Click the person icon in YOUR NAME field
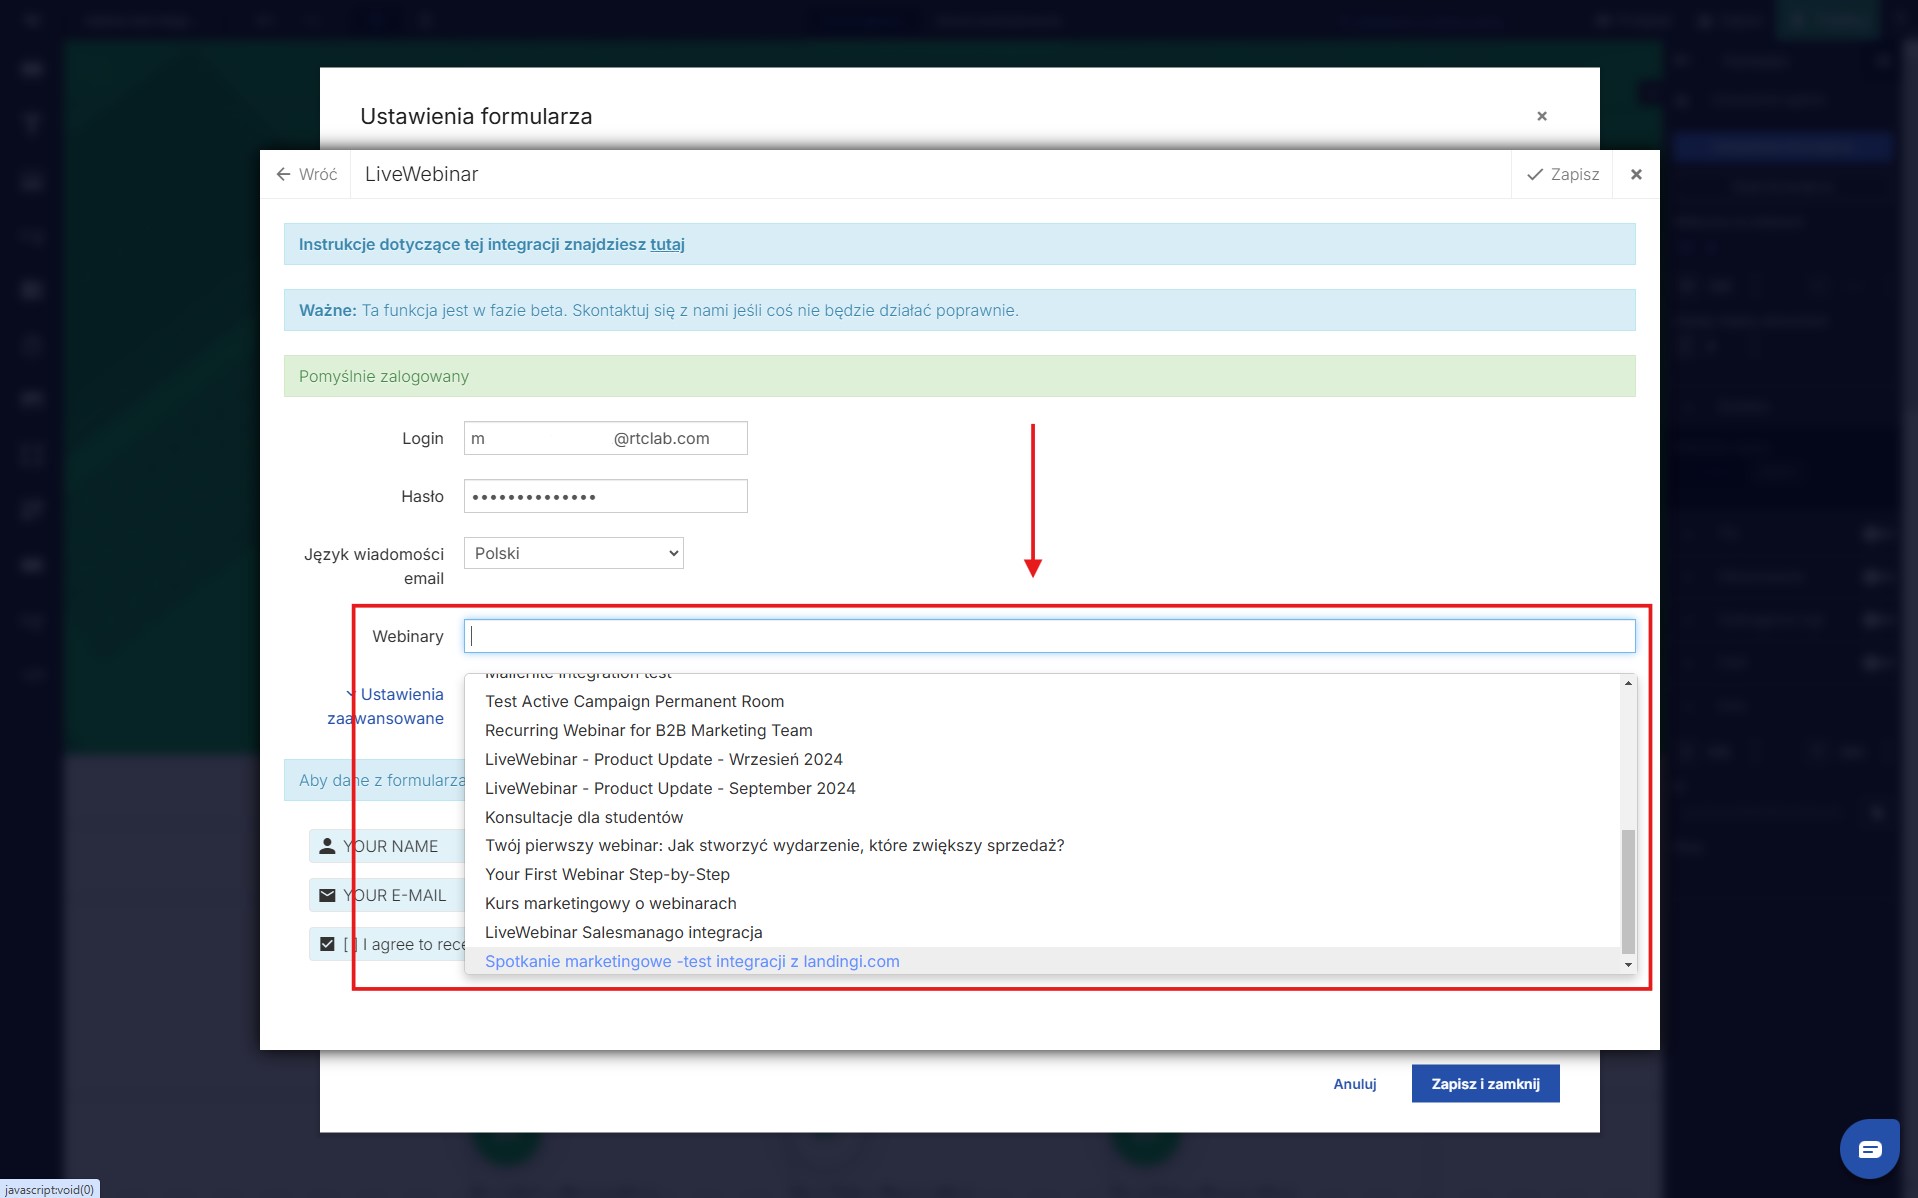 327,846
